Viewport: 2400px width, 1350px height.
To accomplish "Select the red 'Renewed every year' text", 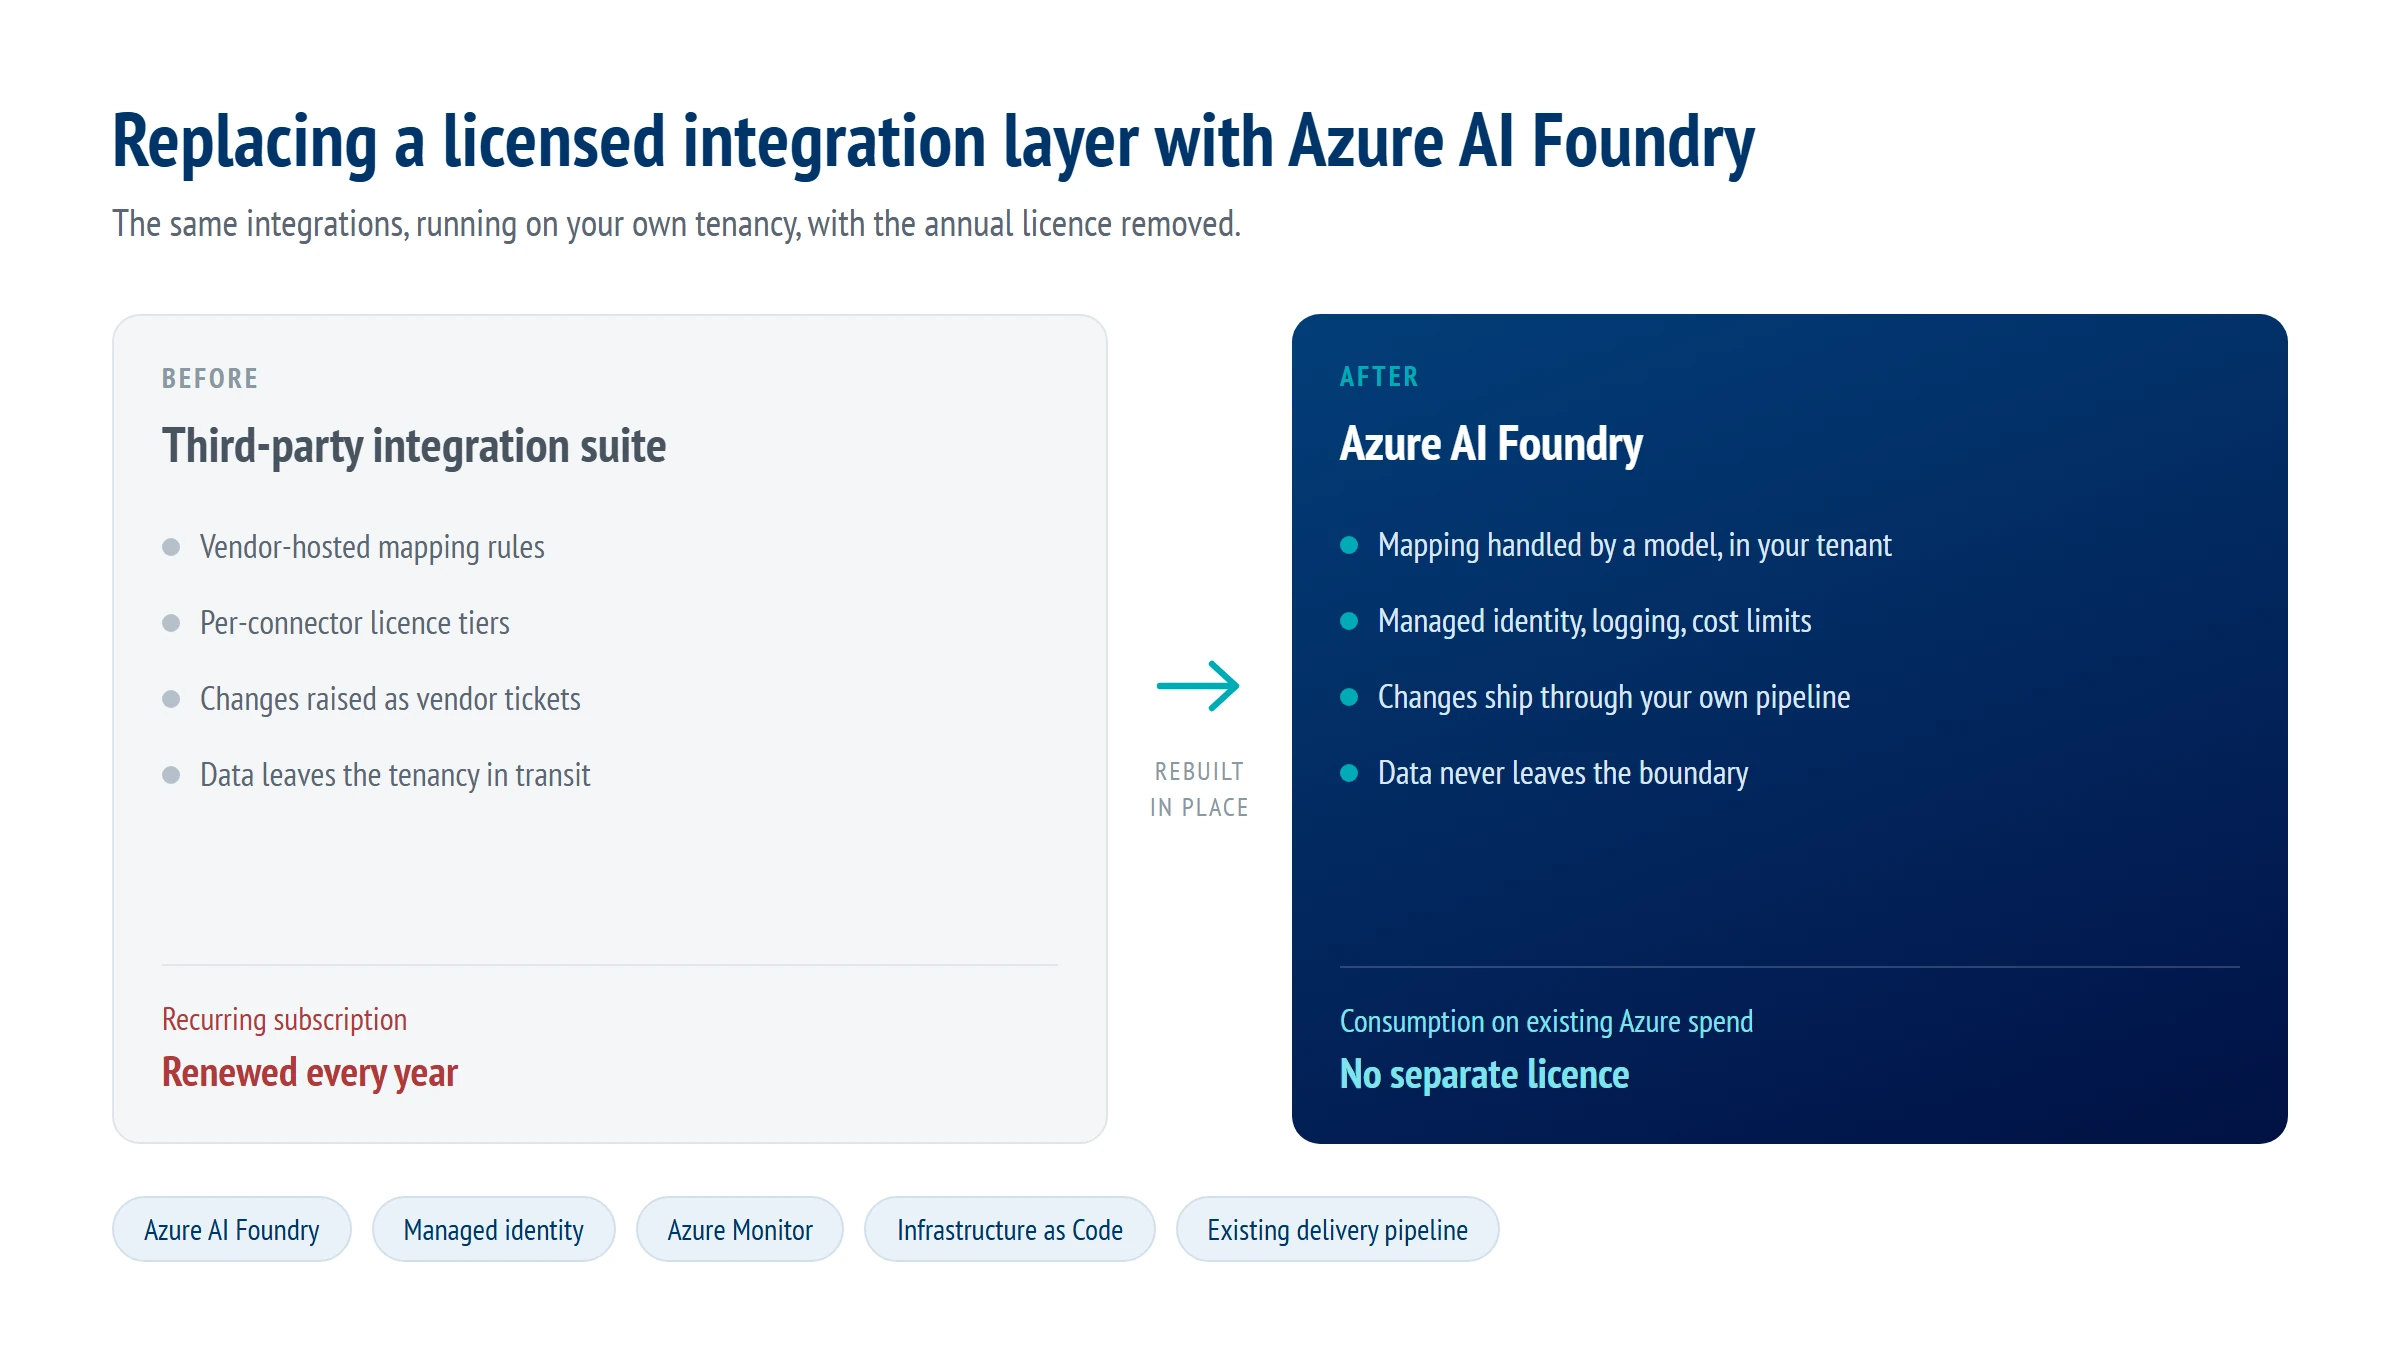I will tap(310, 1073).
